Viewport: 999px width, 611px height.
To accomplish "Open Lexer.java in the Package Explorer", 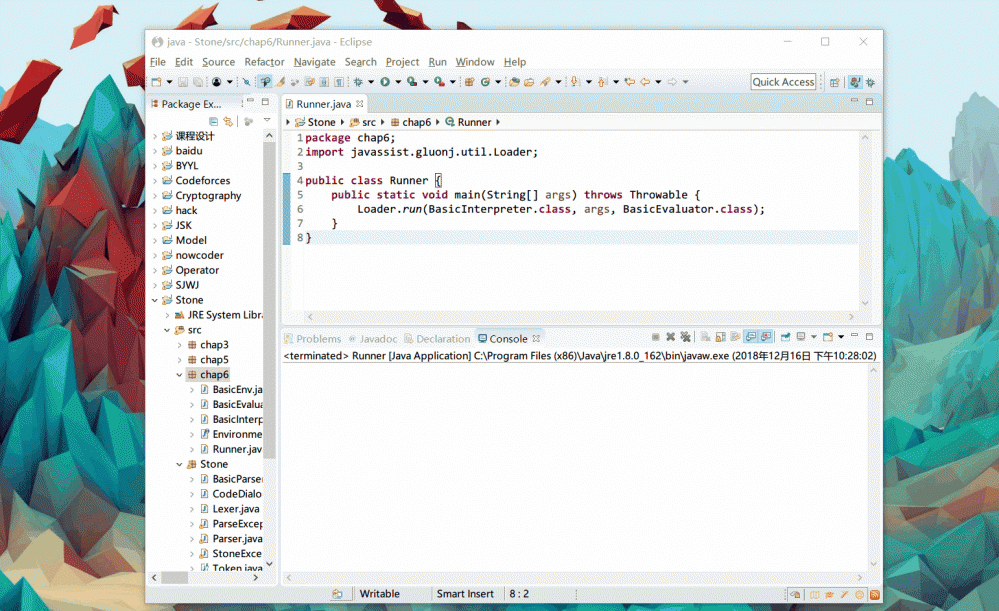I will [x=235, y=509].
